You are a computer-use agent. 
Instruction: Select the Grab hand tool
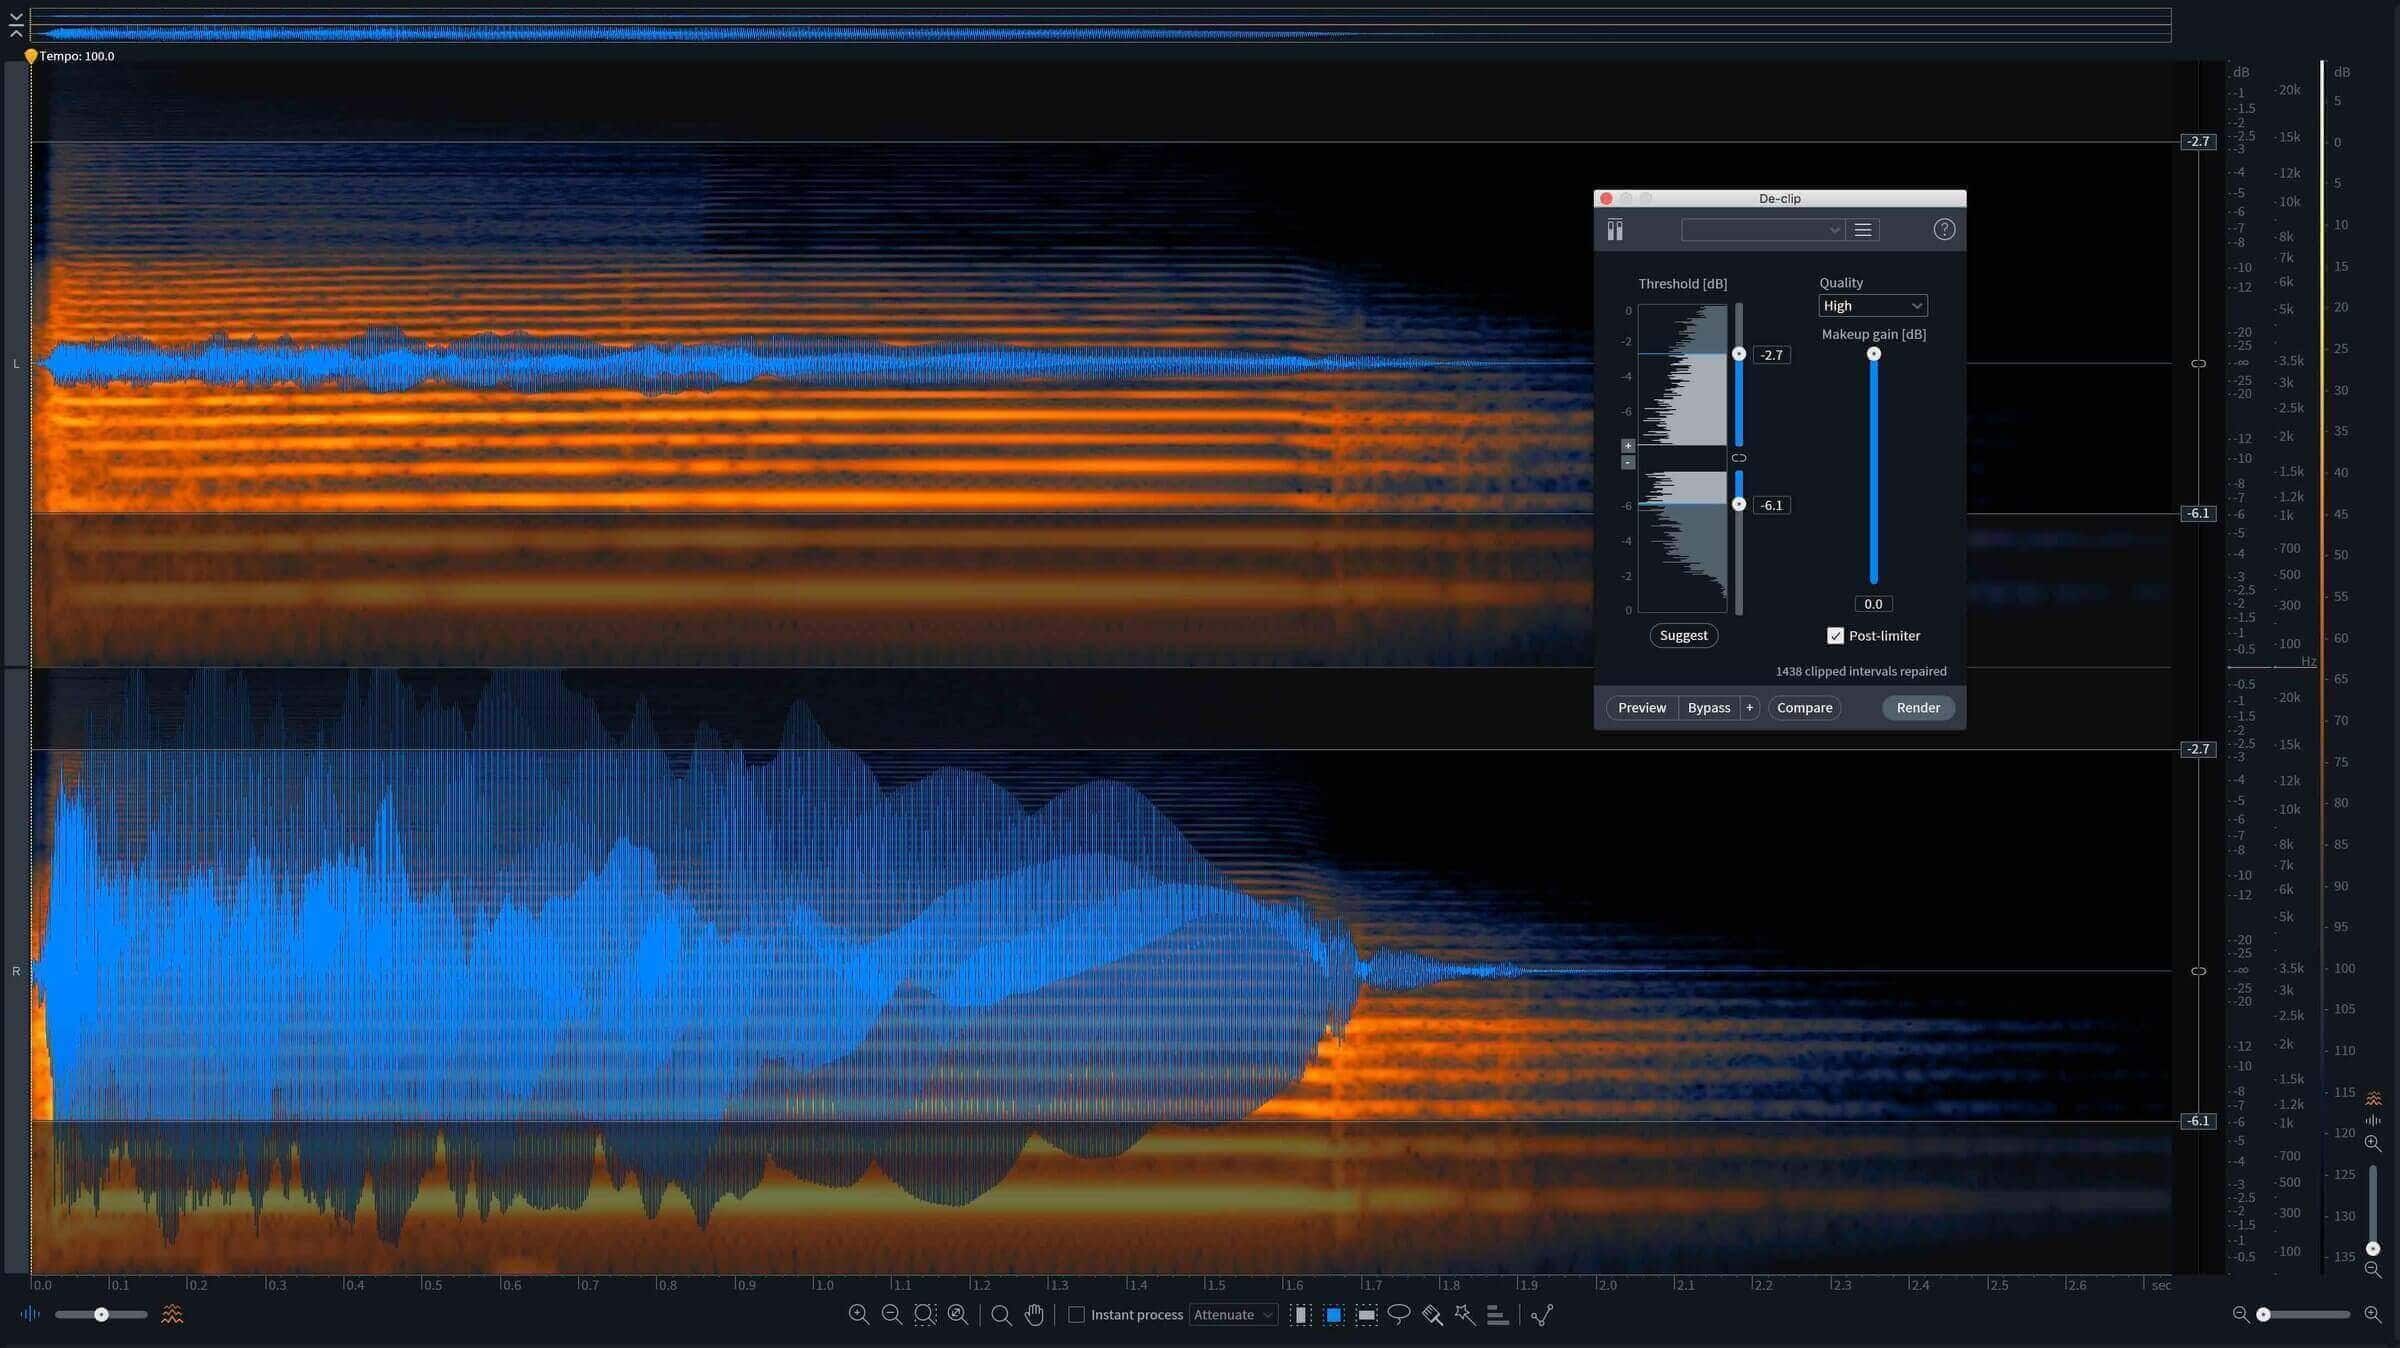1034,1315
